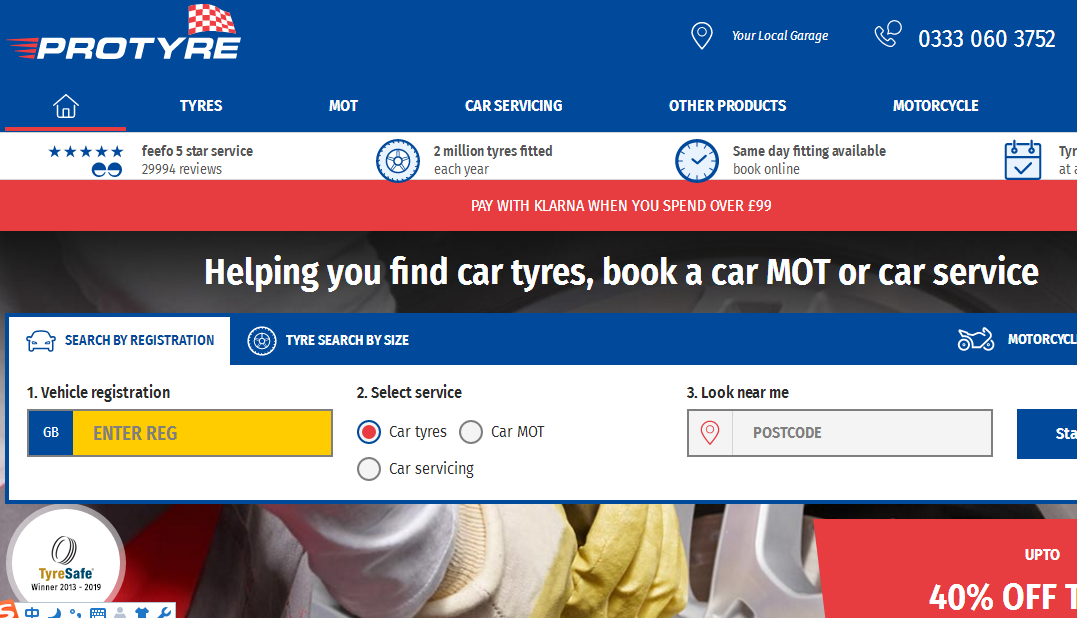Select the Car MOT radio option
1077x618 pixels.
(x=471, y=432)
